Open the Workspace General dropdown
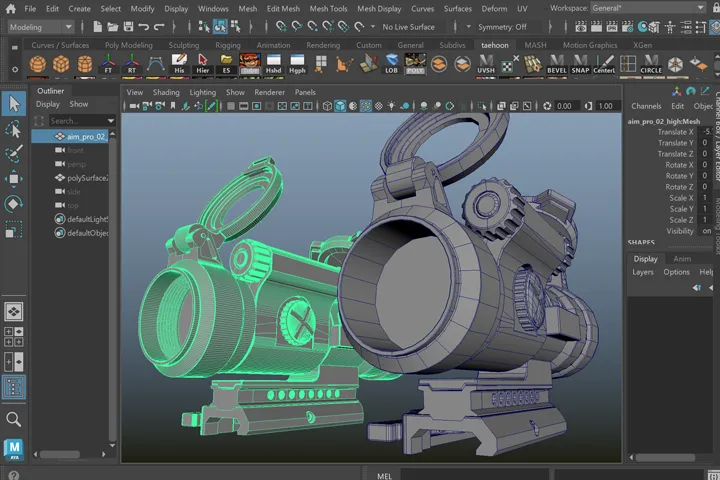 648,8
